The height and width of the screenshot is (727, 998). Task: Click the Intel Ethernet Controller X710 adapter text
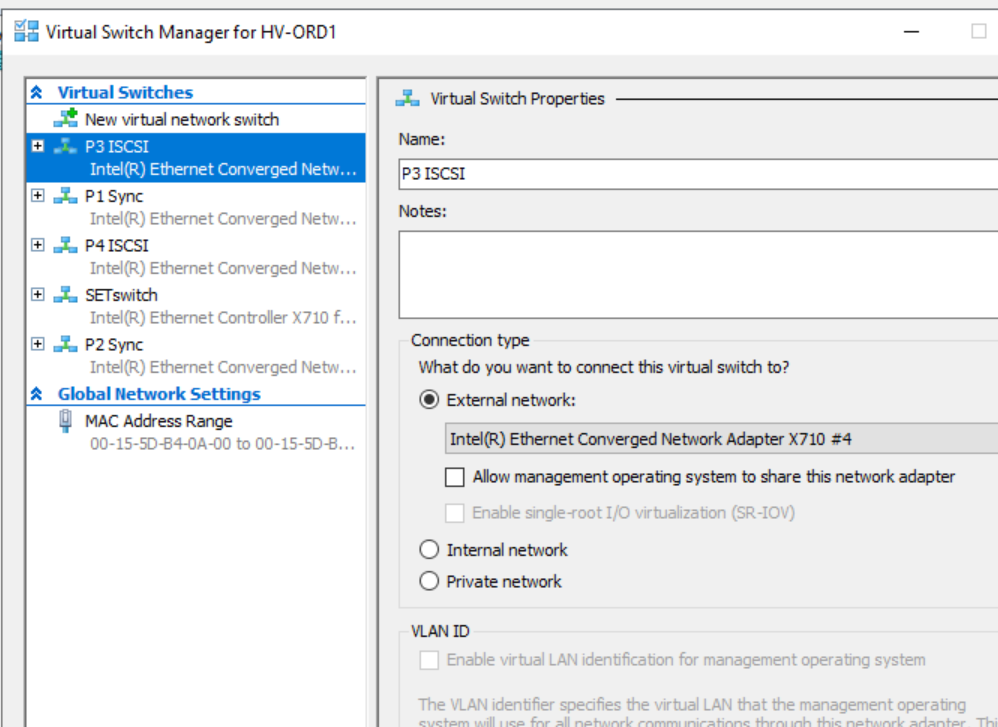point(223,317)
